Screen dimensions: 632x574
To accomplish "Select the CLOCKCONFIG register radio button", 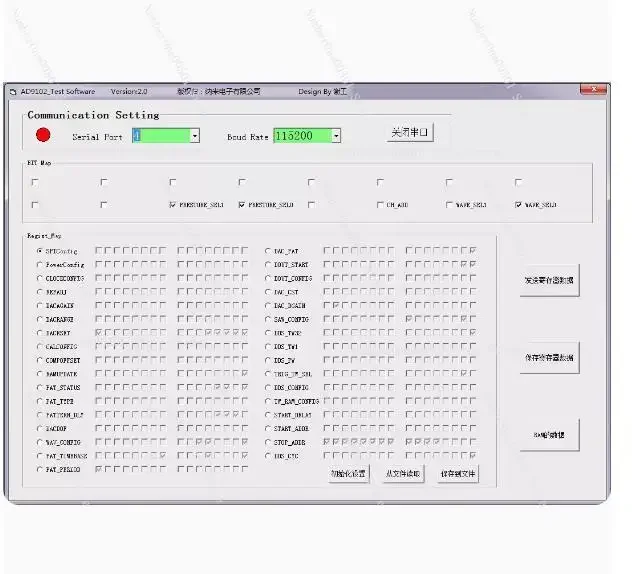I will tap(40, 278).
